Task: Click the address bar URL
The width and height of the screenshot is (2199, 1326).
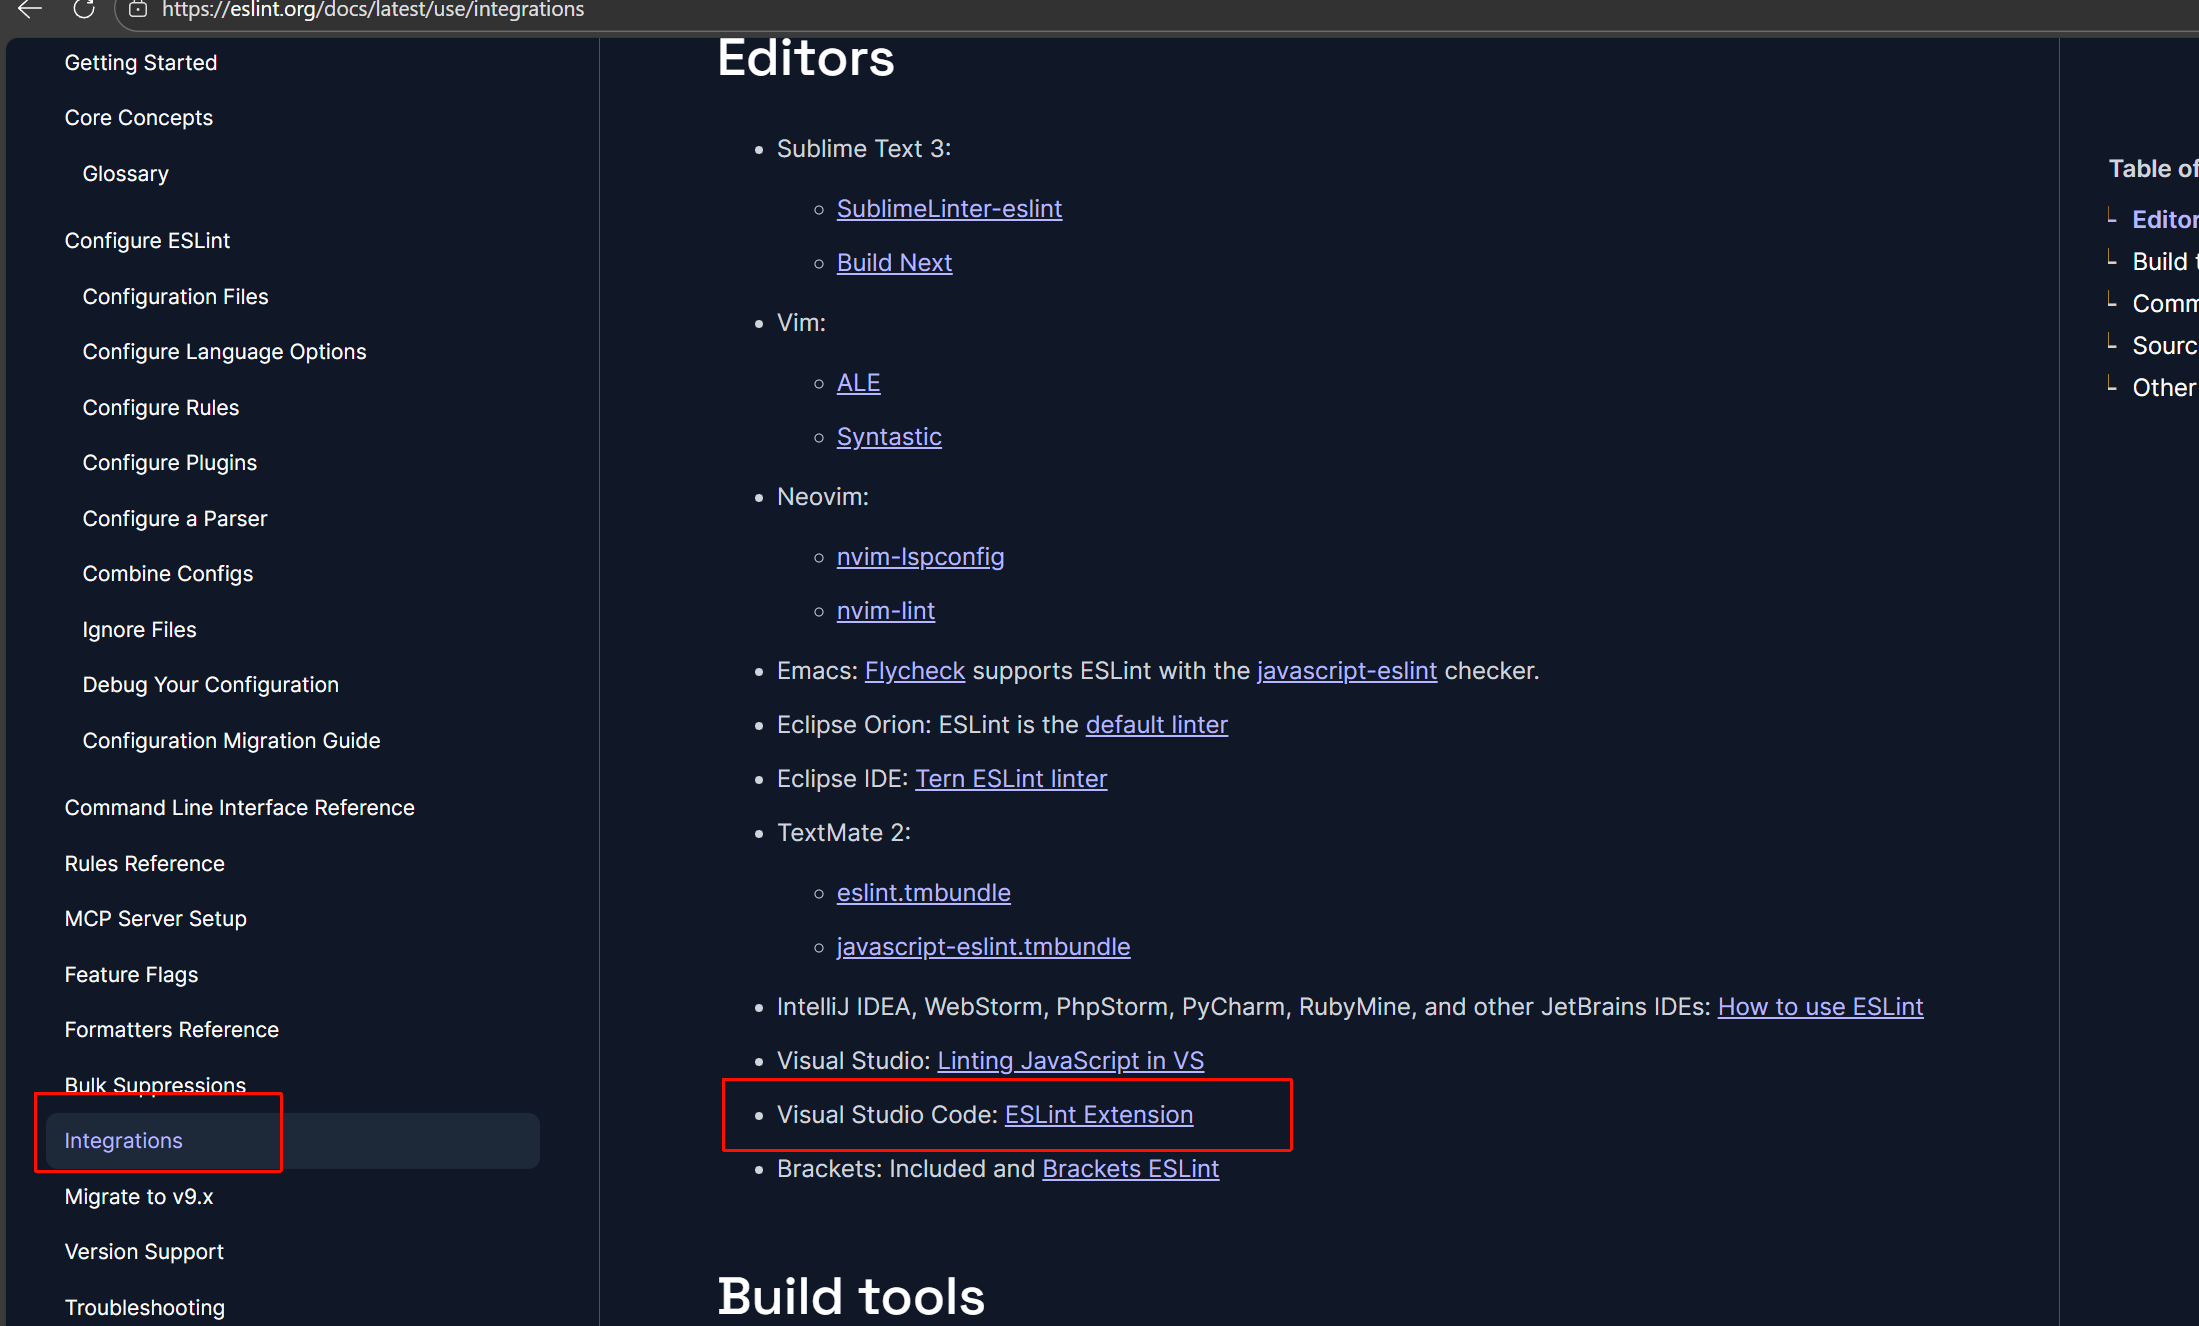Action: pyautogui.click(x=373, y=10)
